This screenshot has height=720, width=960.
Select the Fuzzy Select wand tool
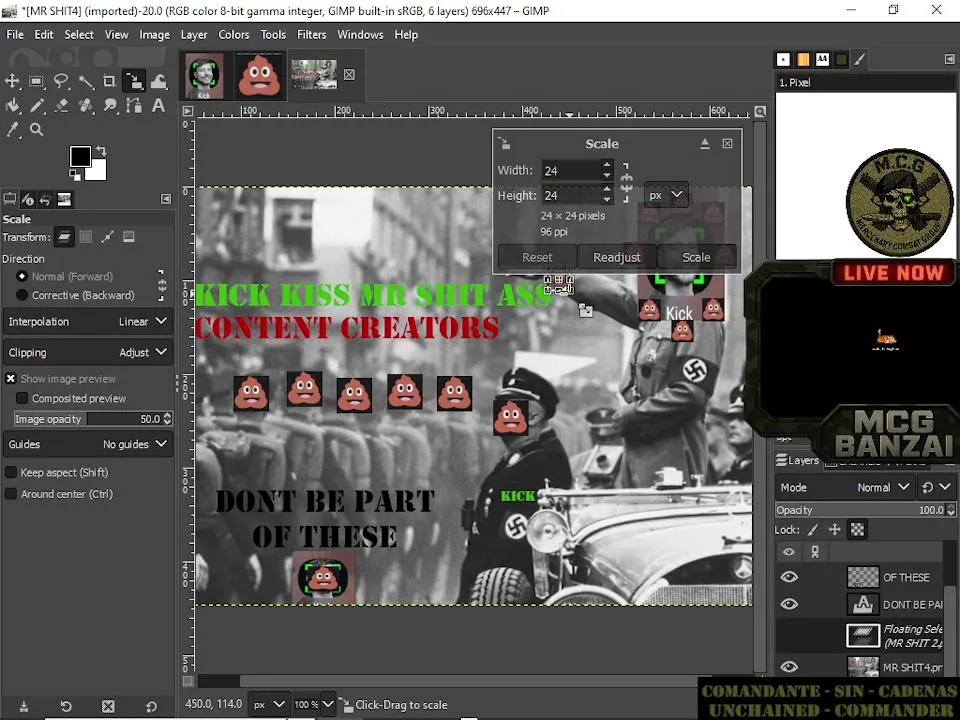(85, 81)
